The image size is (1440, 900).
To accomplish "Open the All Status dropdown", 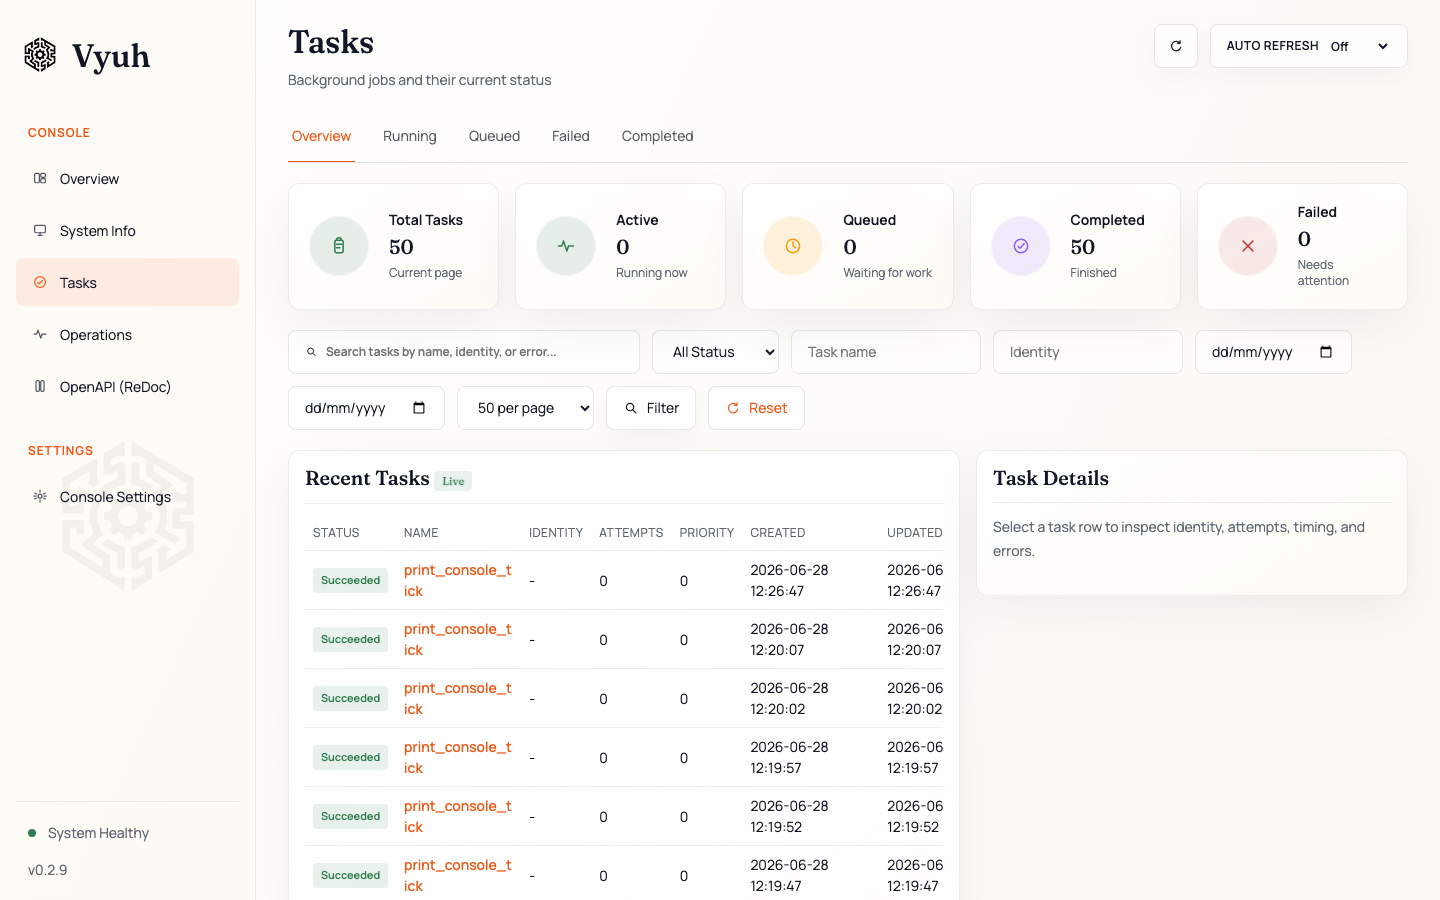I will (715, 352).
